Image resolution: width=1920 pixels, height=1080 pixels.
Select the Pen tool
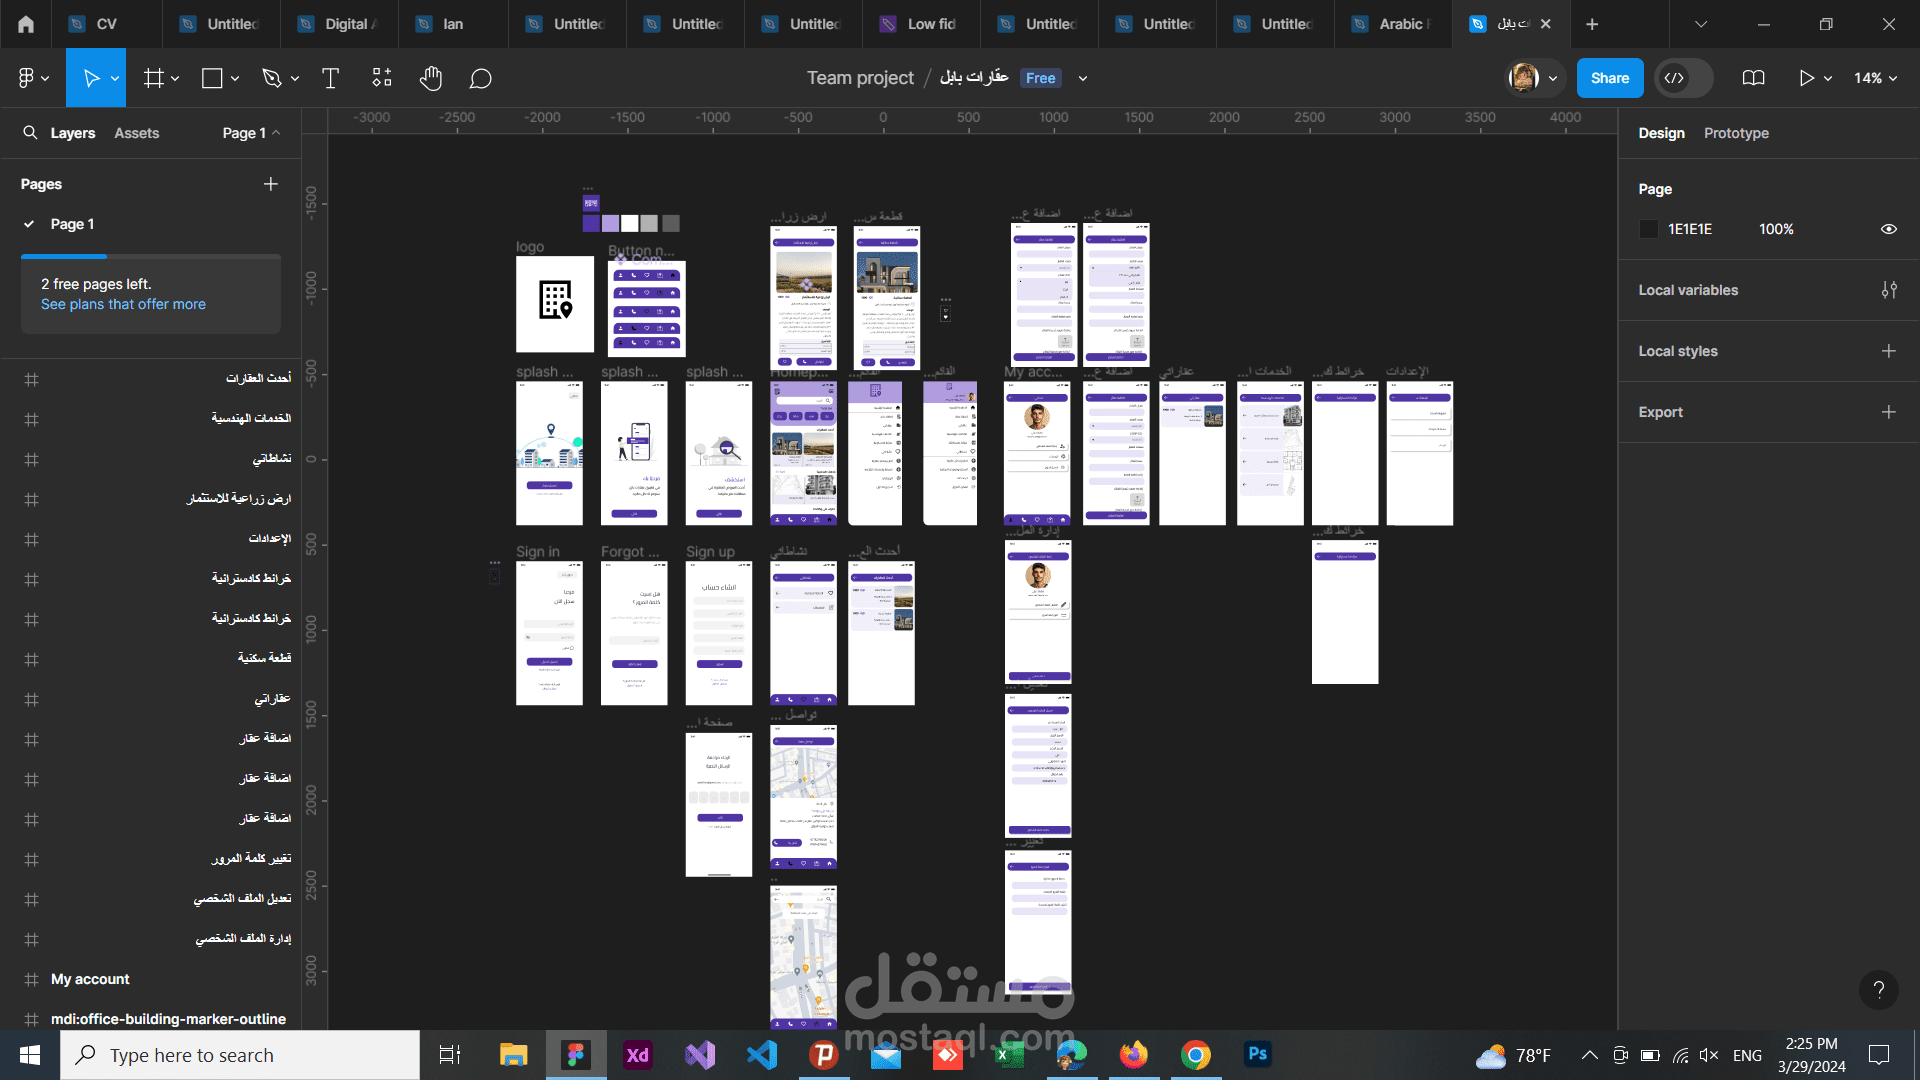coord(271,78)
